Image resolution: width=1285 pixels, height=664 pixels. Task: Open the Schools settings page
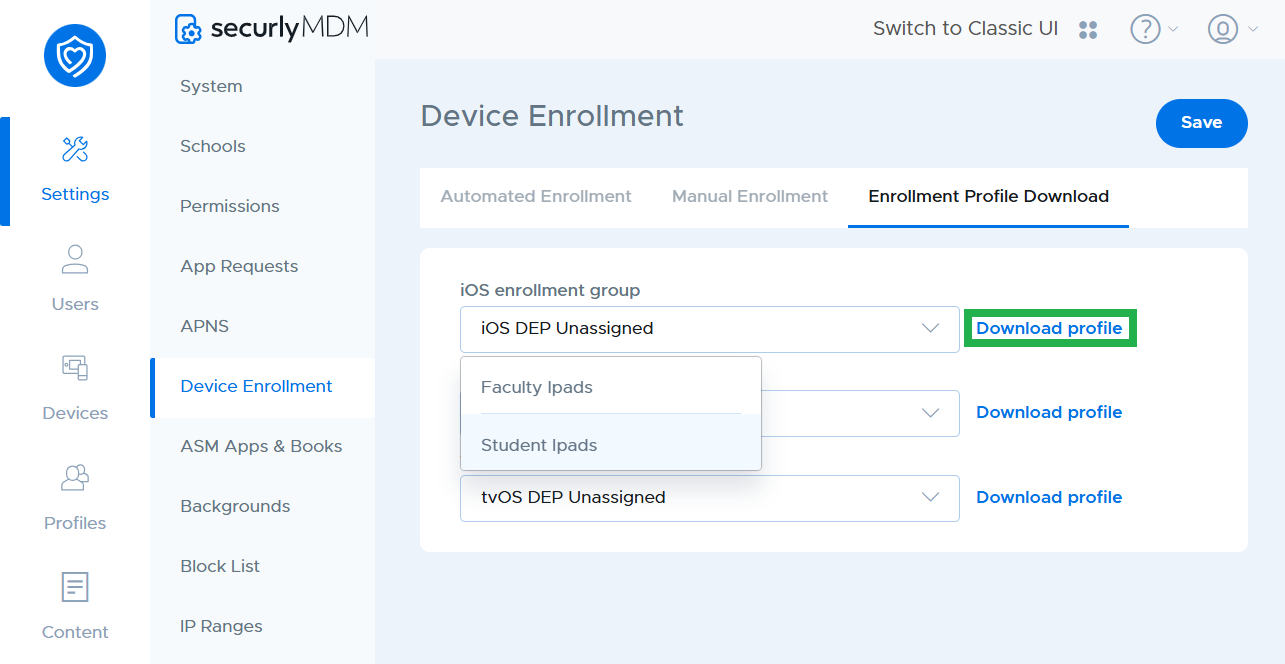coord(212,146)
